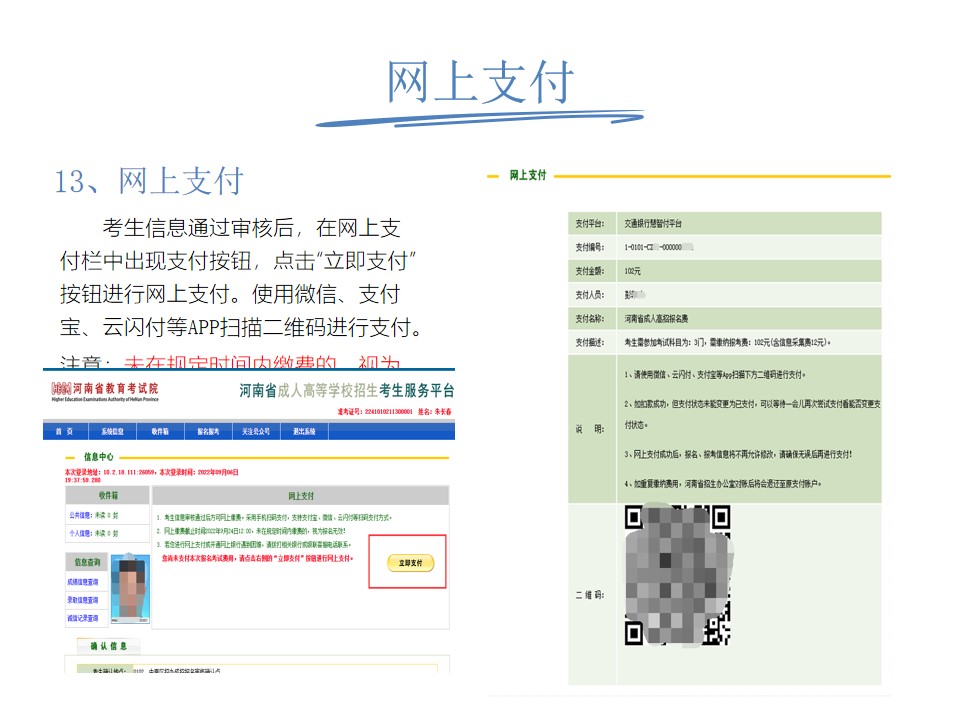Image resolution: width=960 pixels, height=720 pixels.
Task: Click the 1-0101-CZ payment number value
Action: (659, 247)
